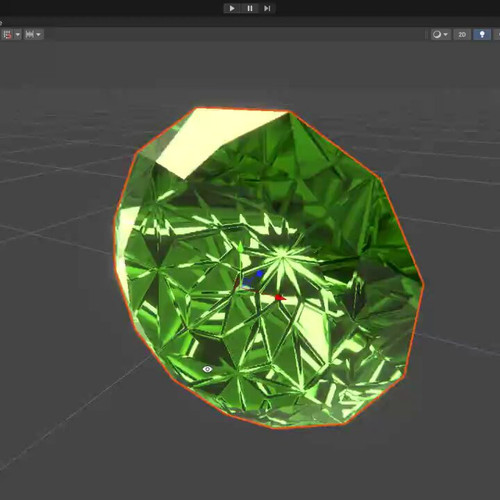Toggle grid snapping icon in Scene toolbar
The height and width of the screenshot is (500, 500).
tap(7, 34)
